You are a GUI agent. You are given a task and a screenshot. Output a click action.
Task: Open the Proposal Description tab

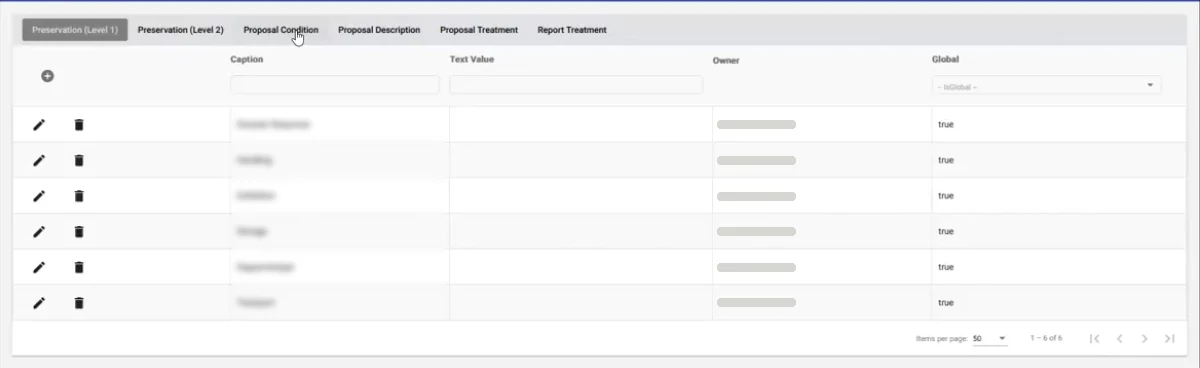click(379, 30)
